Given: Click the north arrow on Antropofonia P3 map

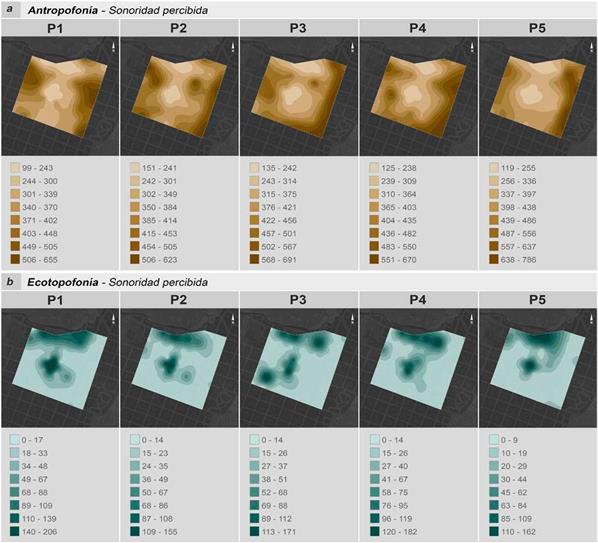Looking at the screenshot, I should [353, 47].
